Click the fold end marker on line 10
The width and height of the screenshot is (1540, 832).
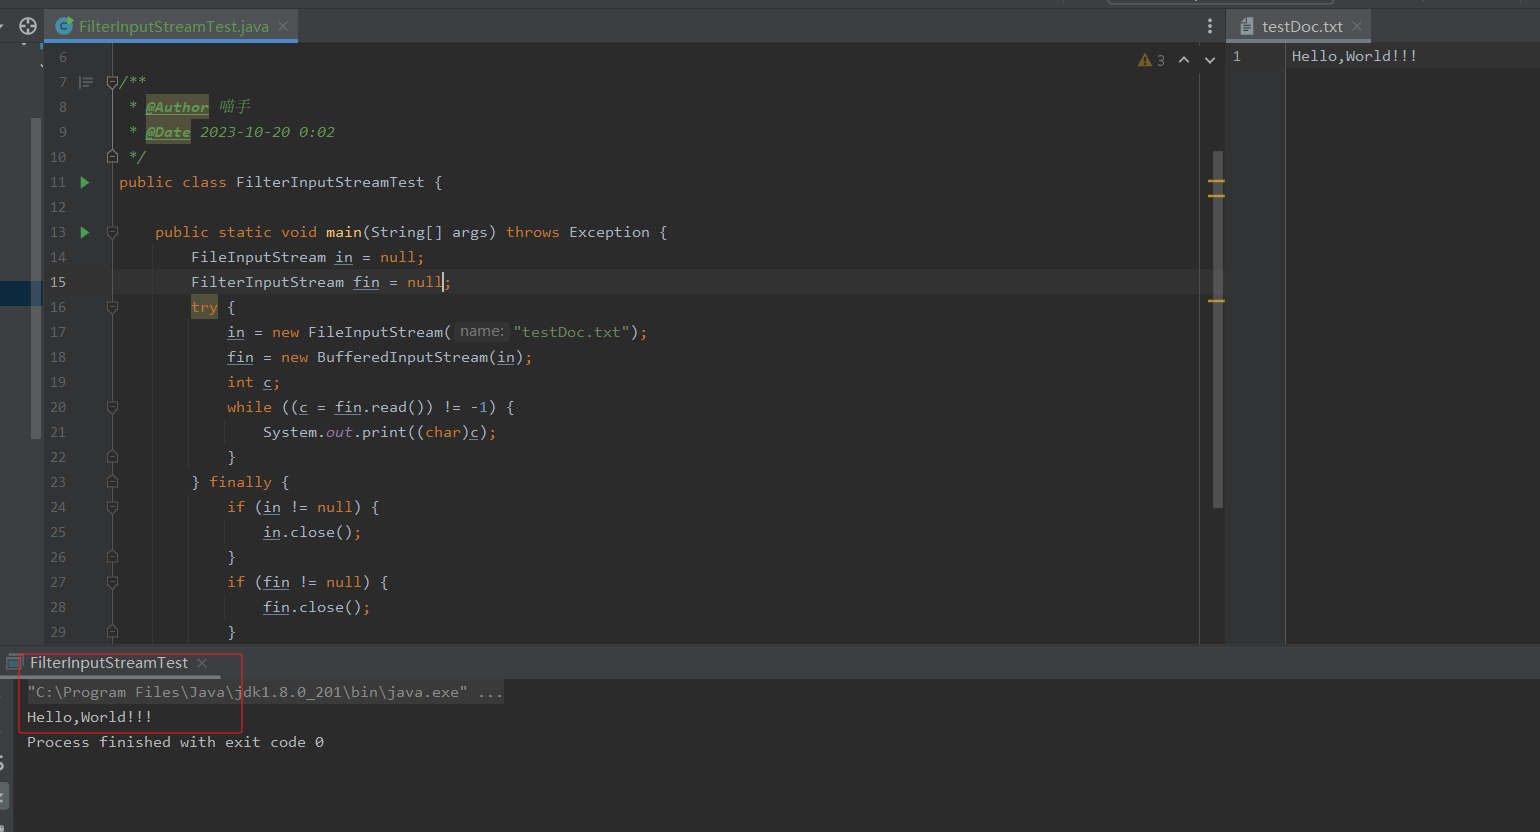coord(112,157)
